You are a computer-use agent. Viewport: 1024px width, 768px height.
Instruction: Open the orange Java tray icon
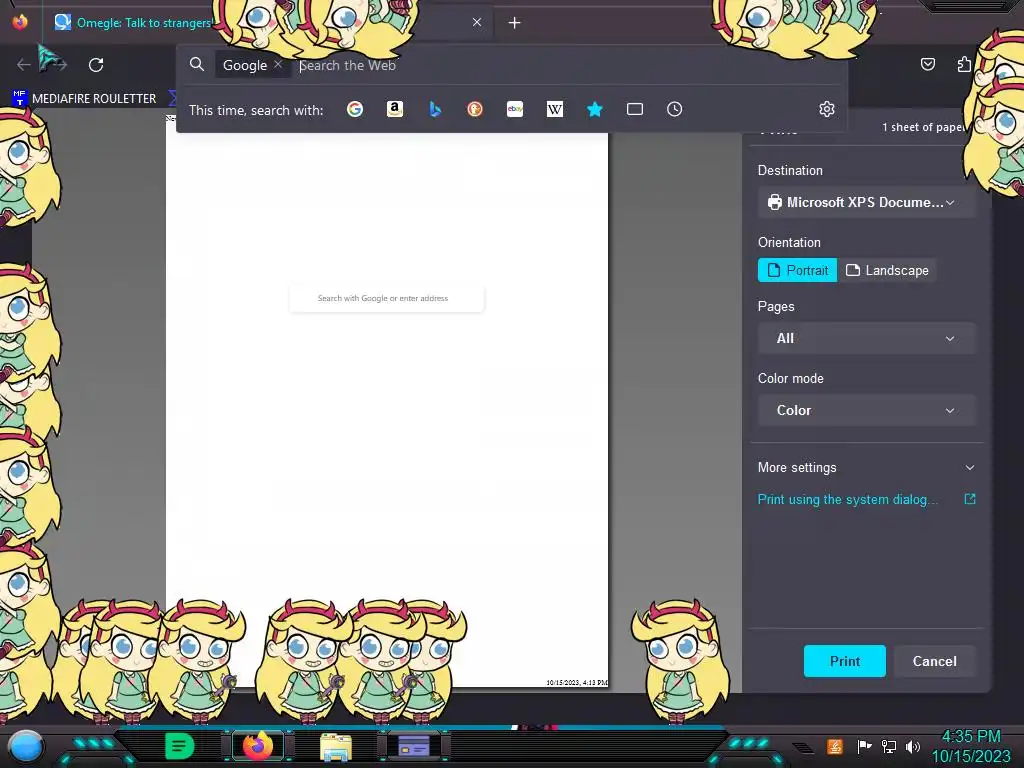[x=835, y=746]
